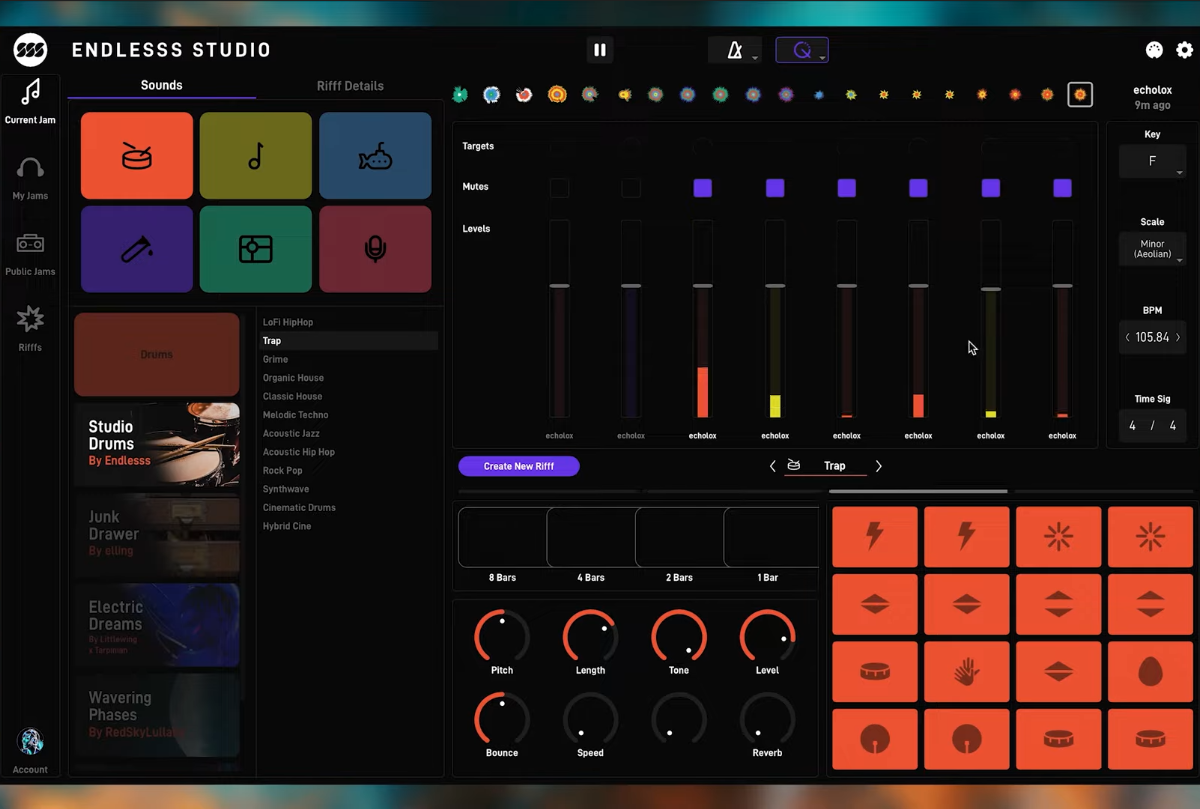
Task: Select the blue submarine sound category tile
Action: pos(375,155)
